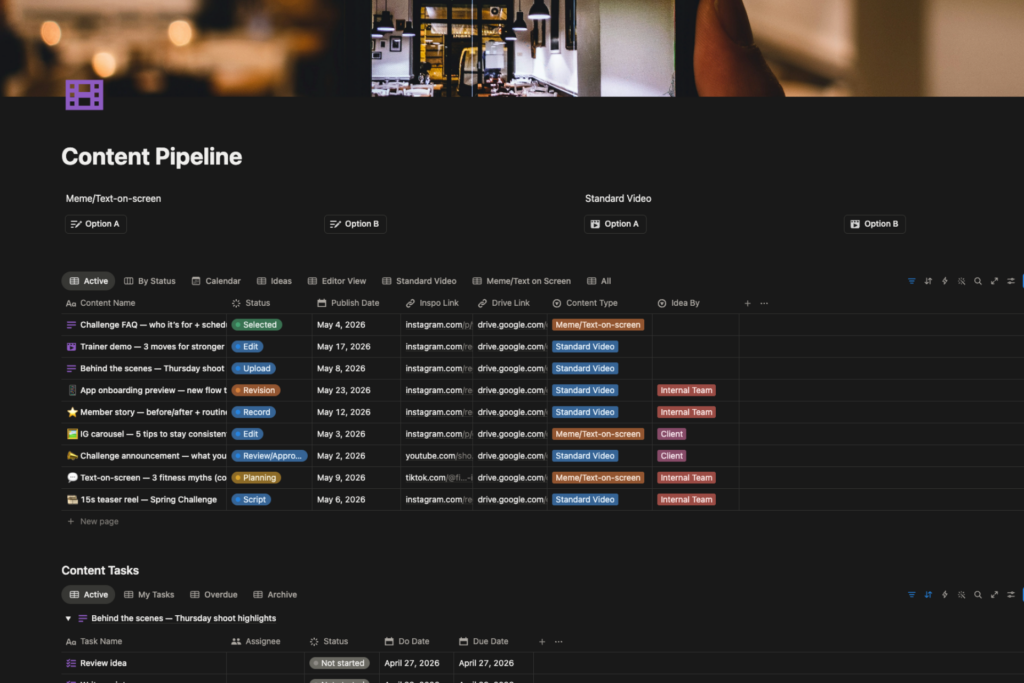Add a property column in Content Tasks table
The height and width of the screenshot is (683, 1024).
(x=541, y=642)
